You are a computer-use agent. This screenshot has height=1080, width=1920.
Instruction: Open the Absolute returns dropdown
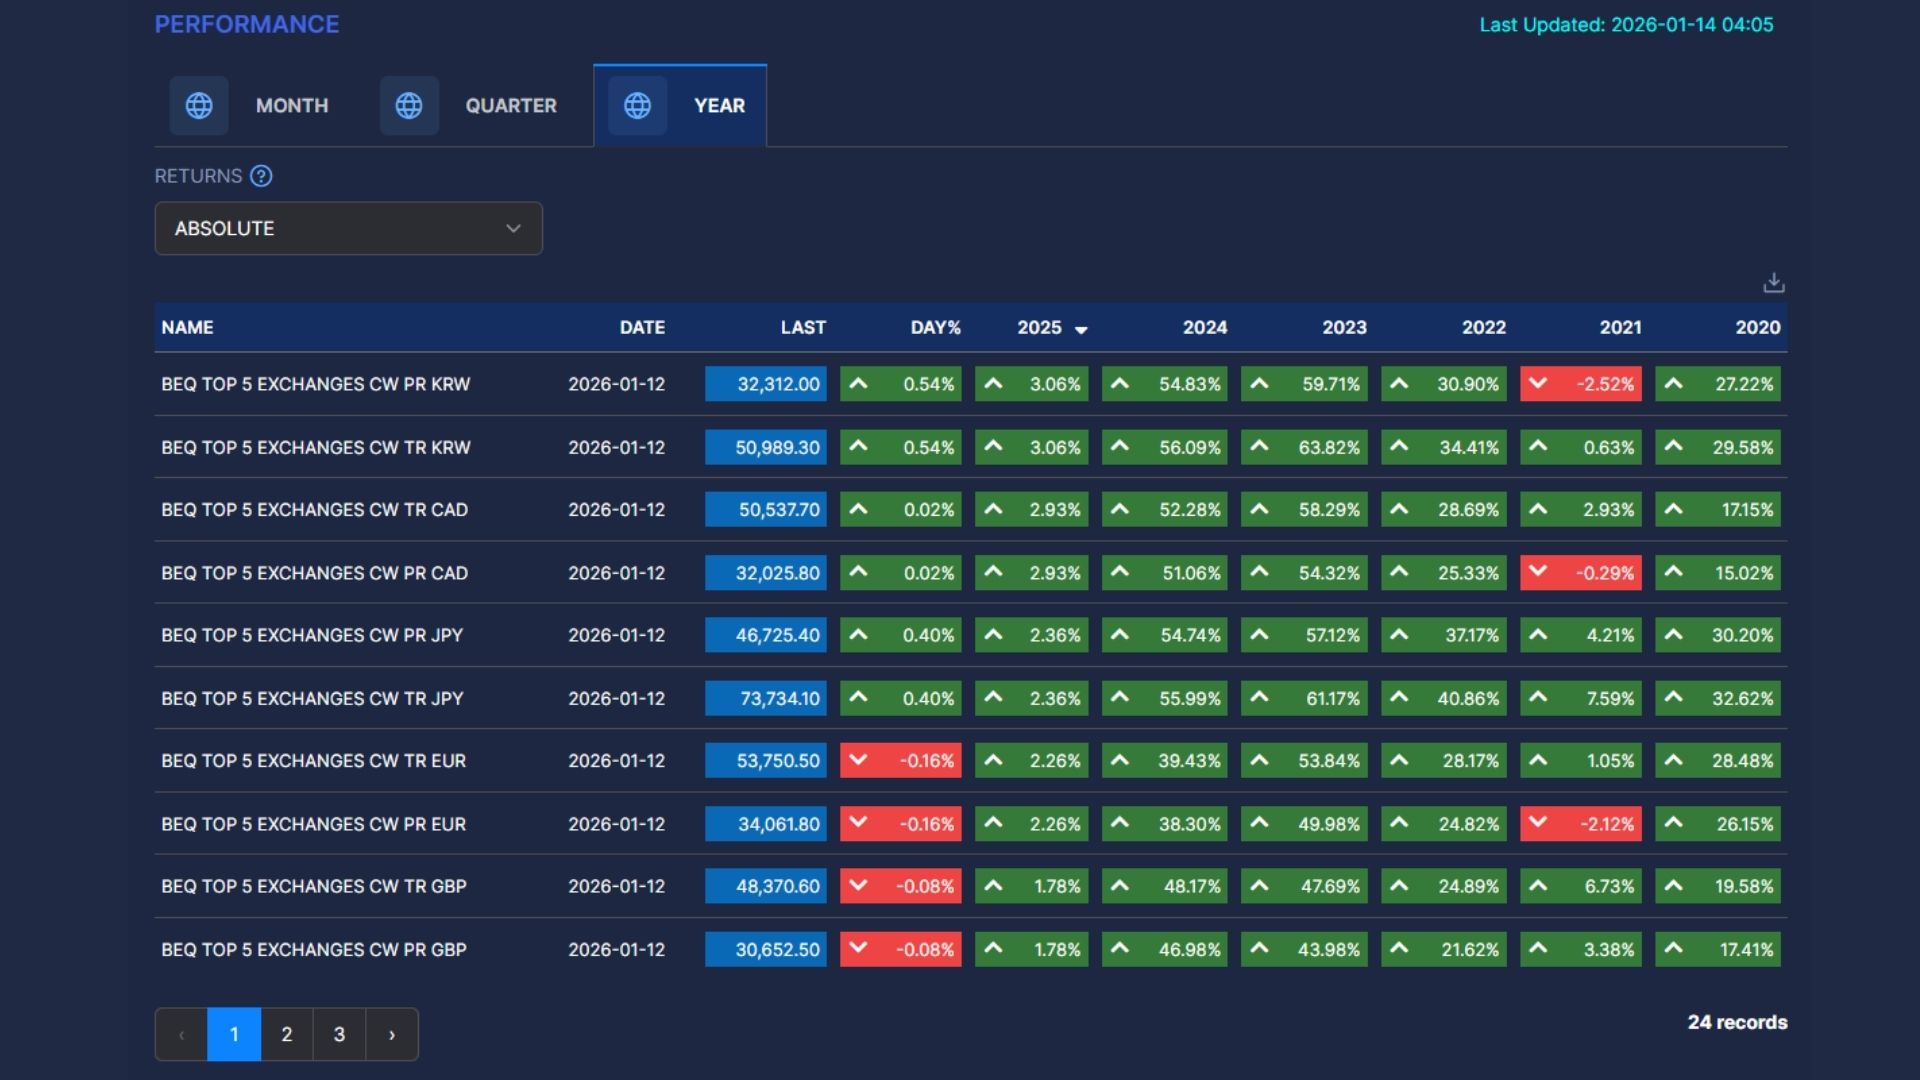coord(348,228)
